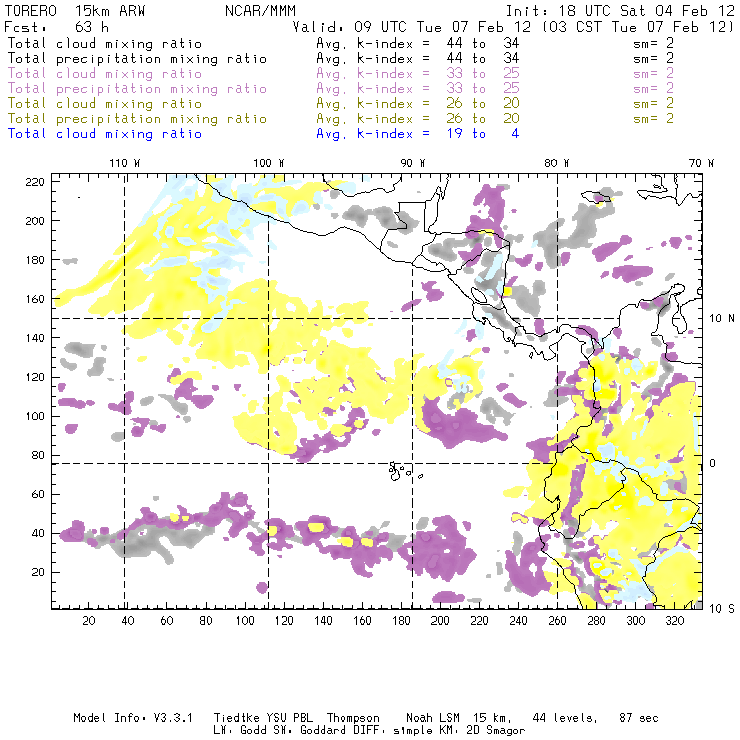Click the olive "Avg. k-index = 26 to 20" on the precipitation row
740x740 pixels.
pyautogui.click(x=418, y=118)
